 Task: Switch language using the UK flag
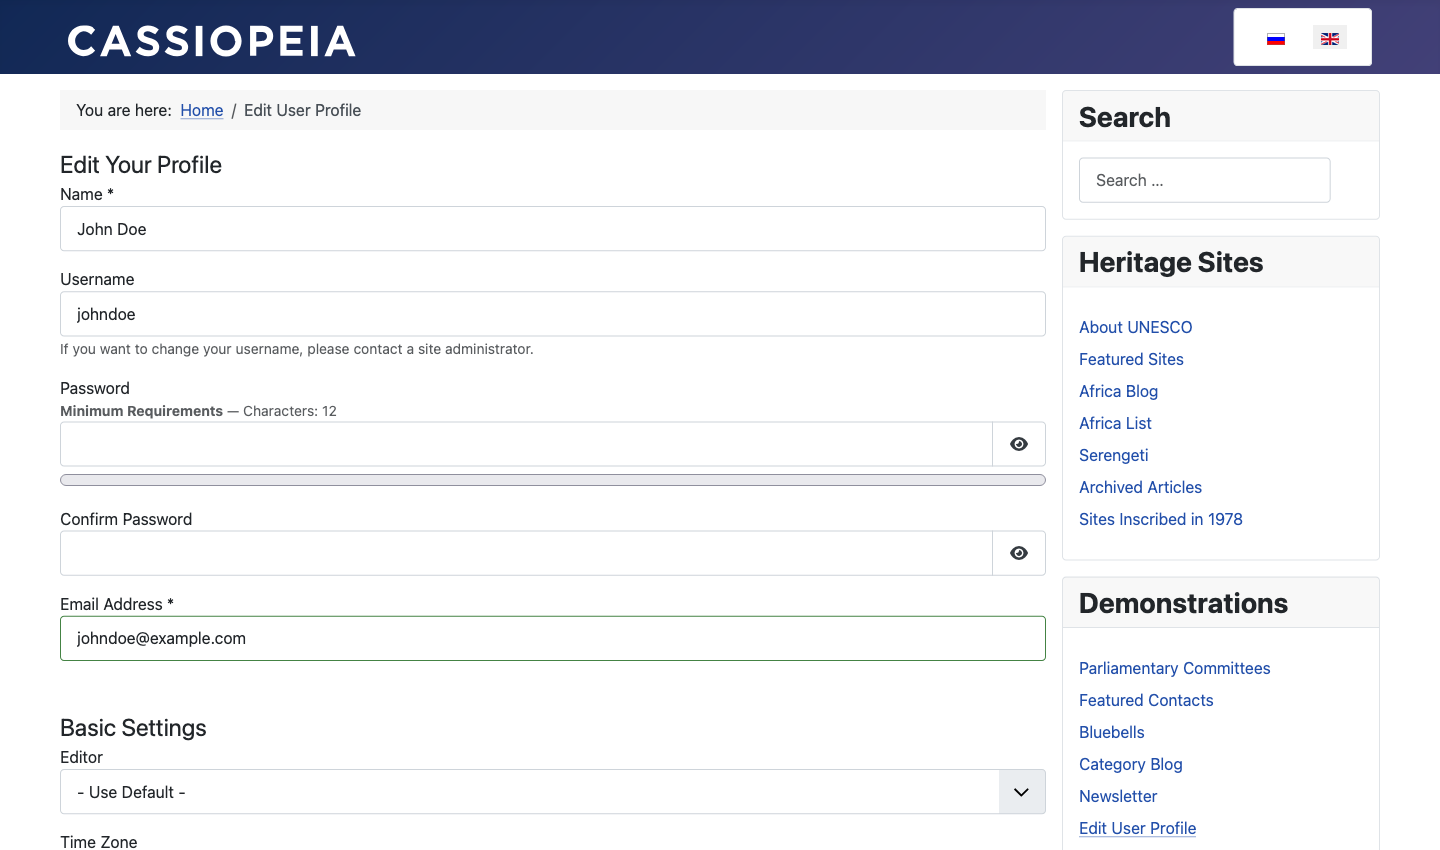(x=1330, y=39)
